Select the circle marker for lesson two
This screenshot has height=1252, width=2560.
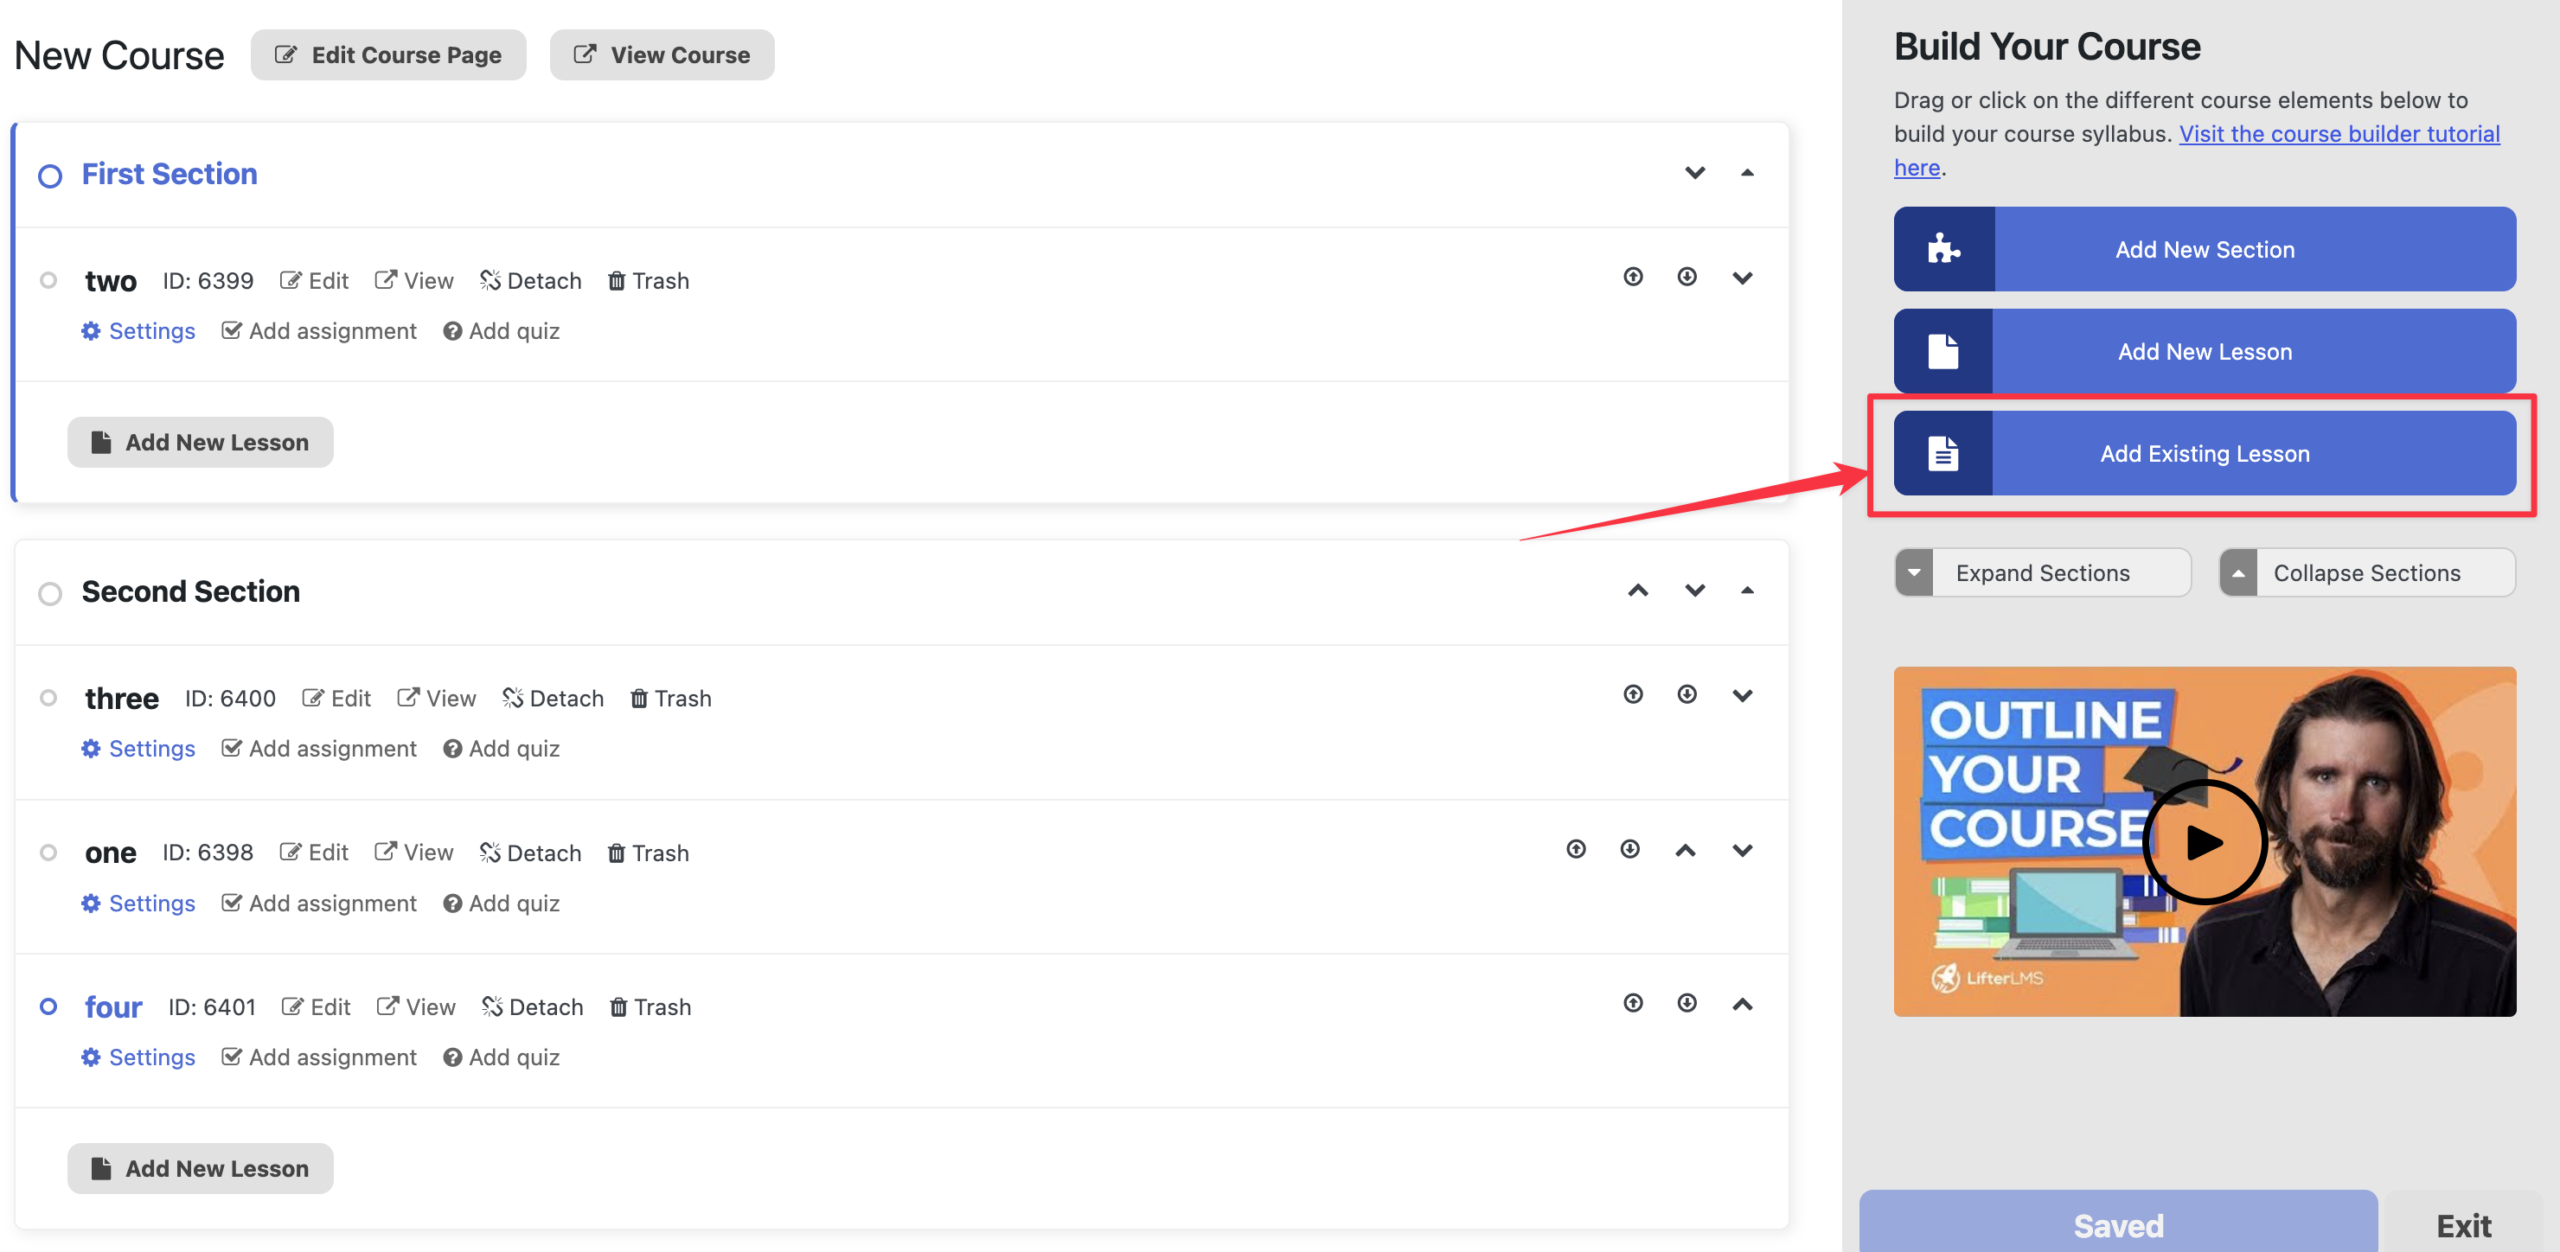pyautogui.click(x=48, y=280)
